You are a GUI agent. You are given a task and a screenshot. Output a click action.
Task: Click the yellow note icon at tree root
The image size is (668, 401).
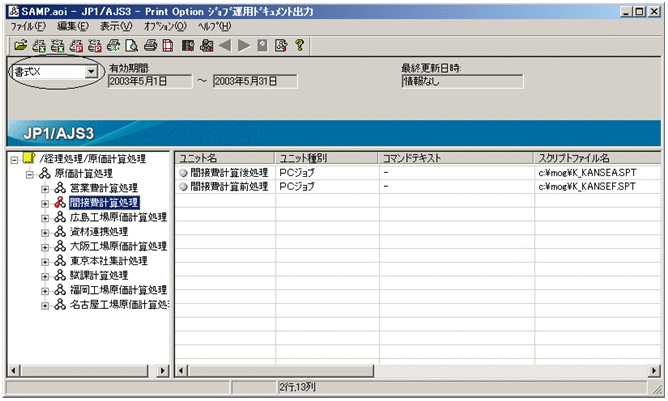click(x=28, y=158)
